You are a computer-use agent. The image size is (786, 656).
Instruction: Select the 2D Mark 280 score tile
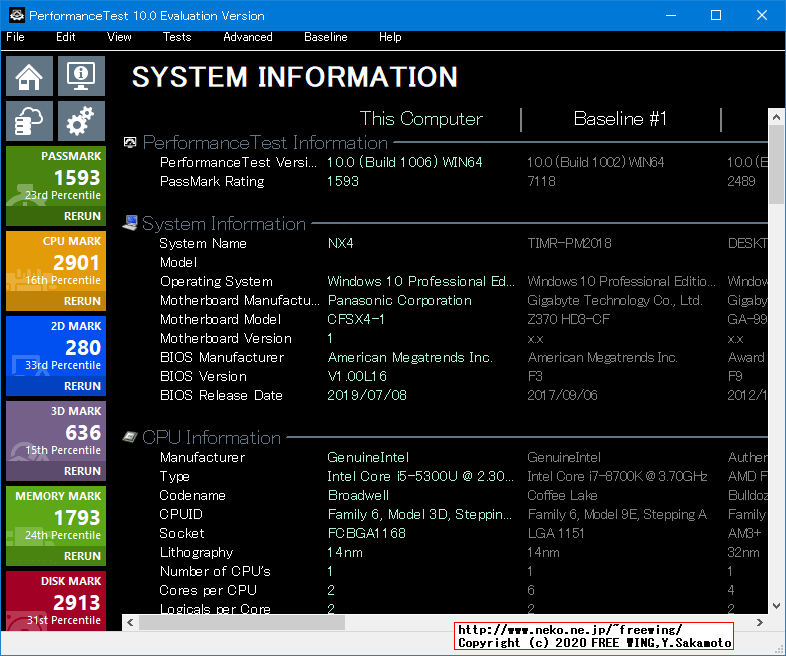56,348
